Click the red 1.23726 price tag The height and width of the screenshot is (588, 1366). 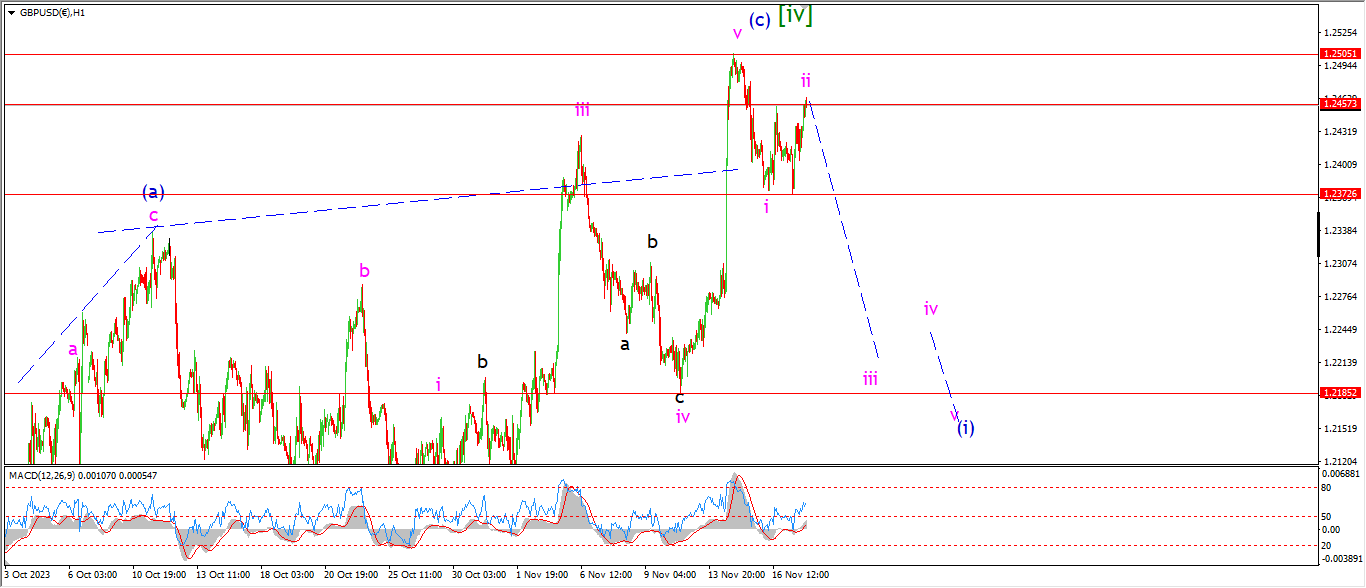pyautogui.click(x=1339, y=194)
